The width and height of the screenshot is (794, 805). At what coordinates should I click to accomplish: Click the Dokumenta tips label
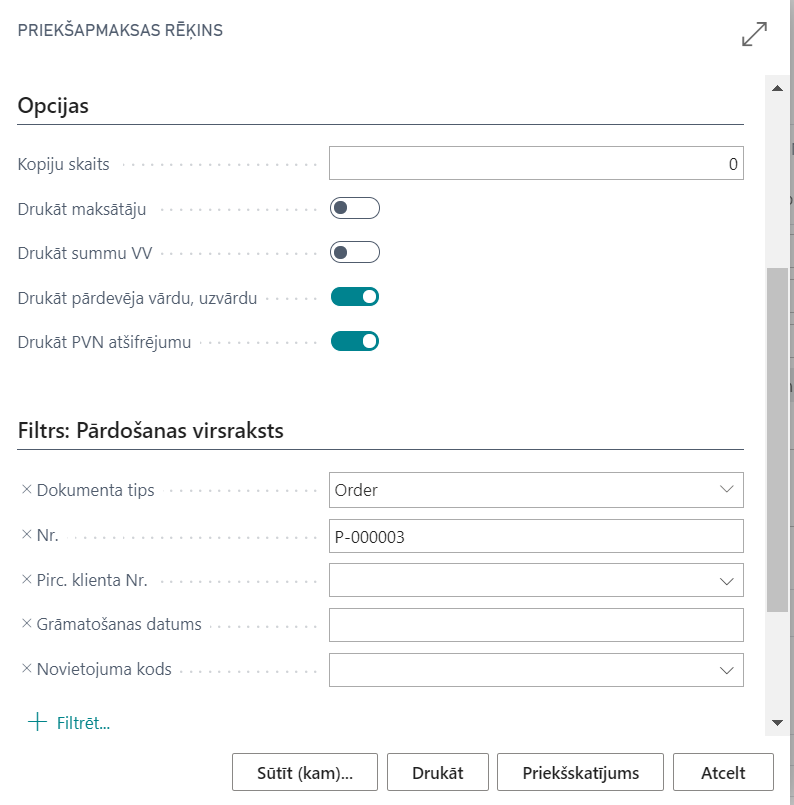(x=95, y=490)
